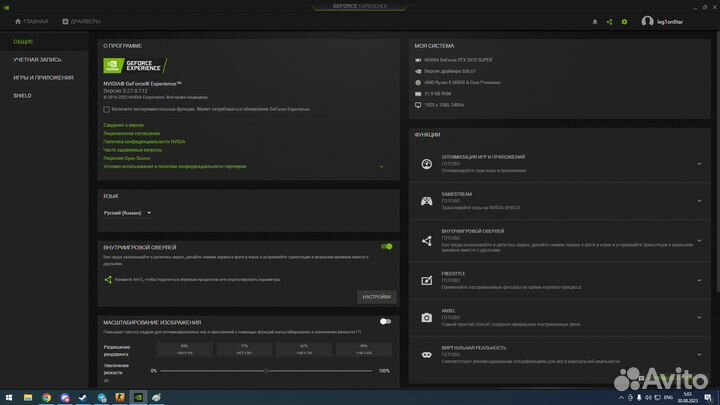
Task: Click the vertical scrollbar on the right
Action: pyautogui.click(x=717, y=161)
